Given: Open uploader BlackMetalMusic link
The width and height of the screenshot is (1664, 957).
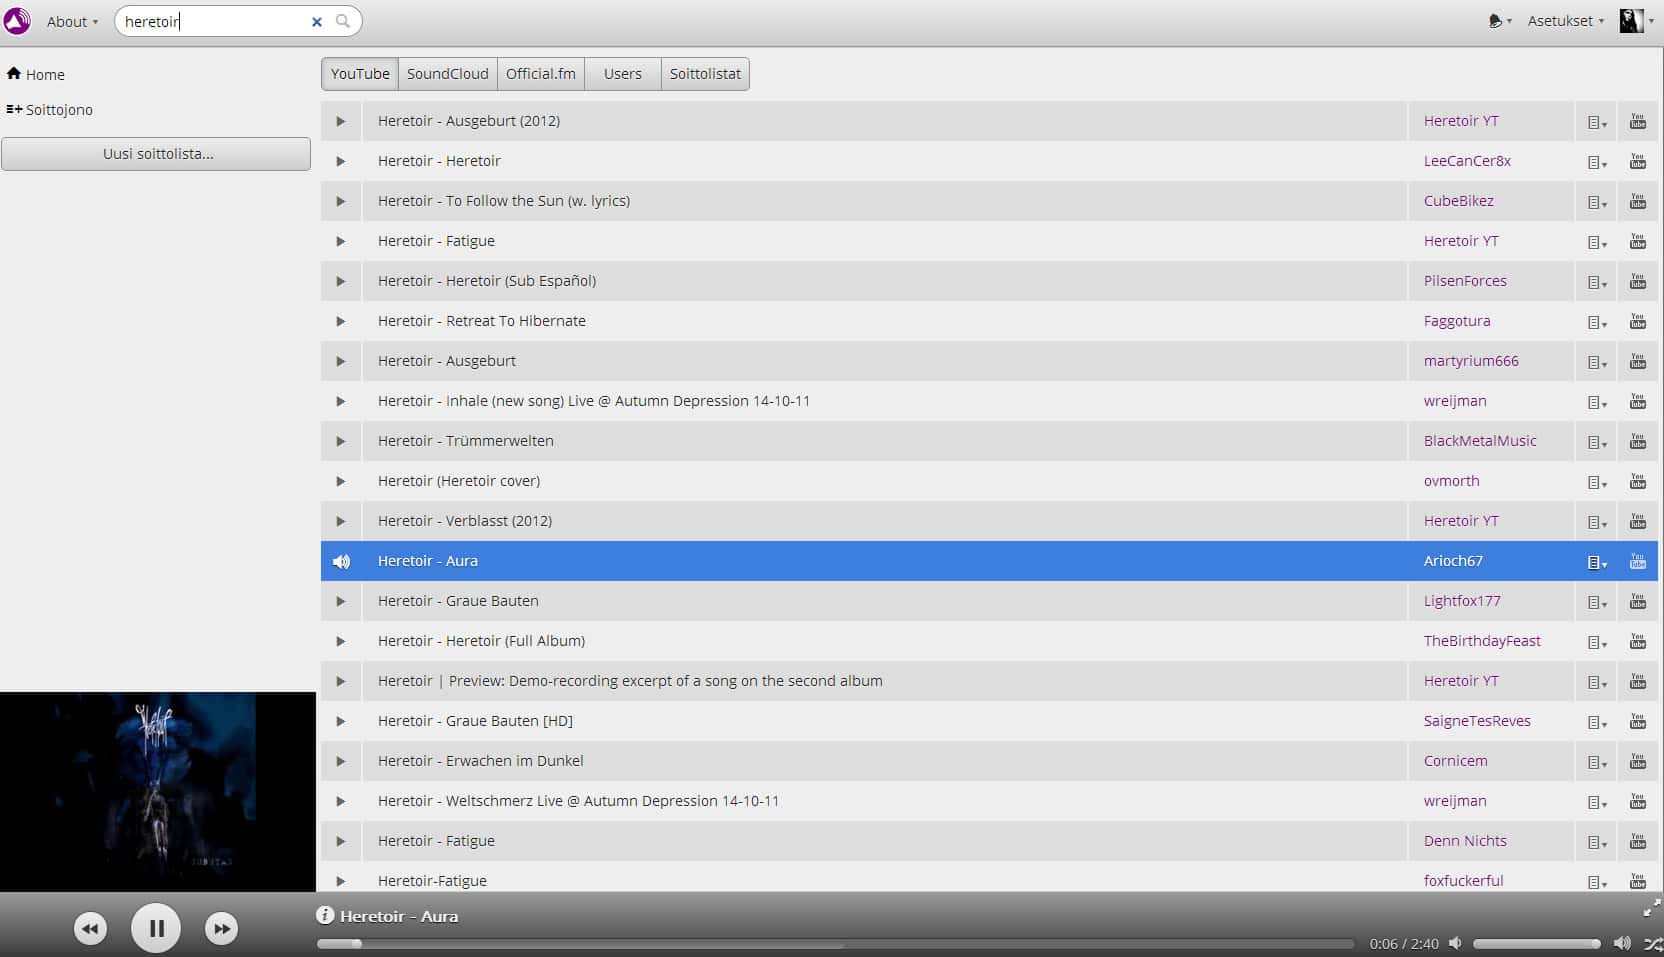Looking at the screenshot, I should [1480, 441].
